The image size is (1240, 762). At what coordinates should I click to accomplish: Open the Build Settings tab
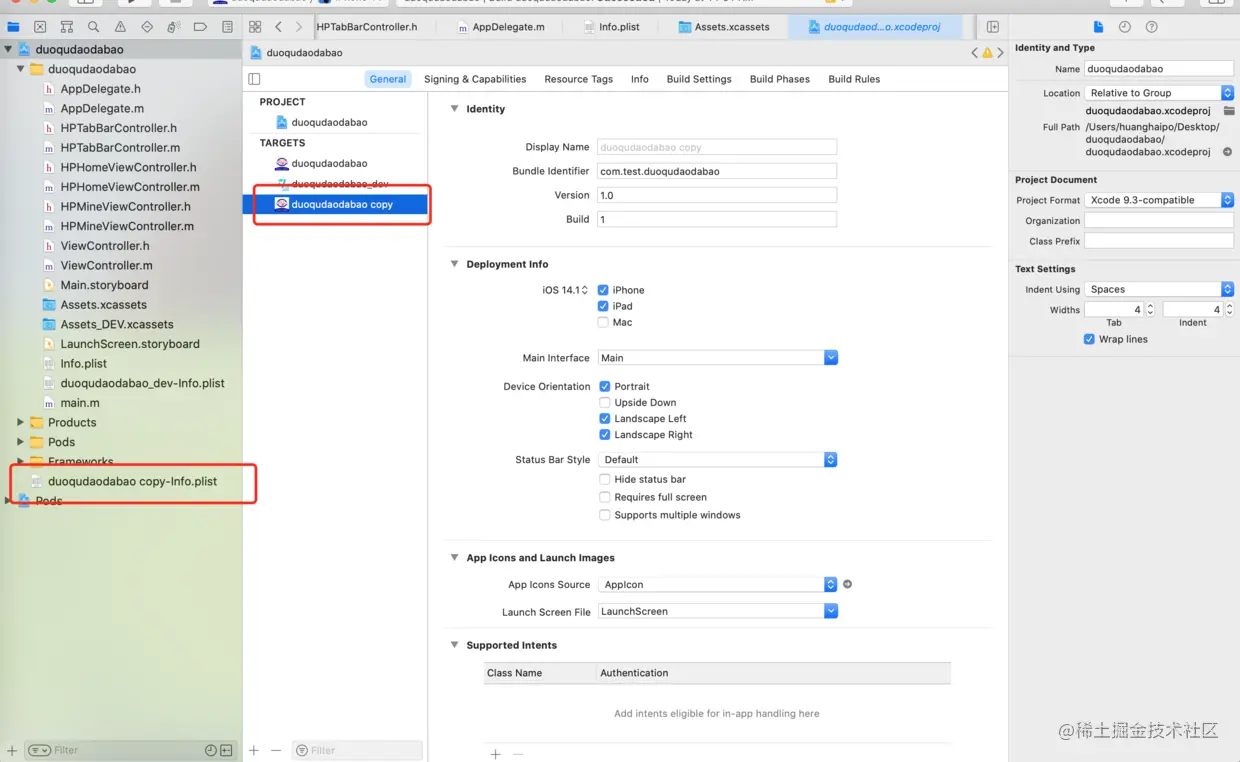click(x=699, y=79)
